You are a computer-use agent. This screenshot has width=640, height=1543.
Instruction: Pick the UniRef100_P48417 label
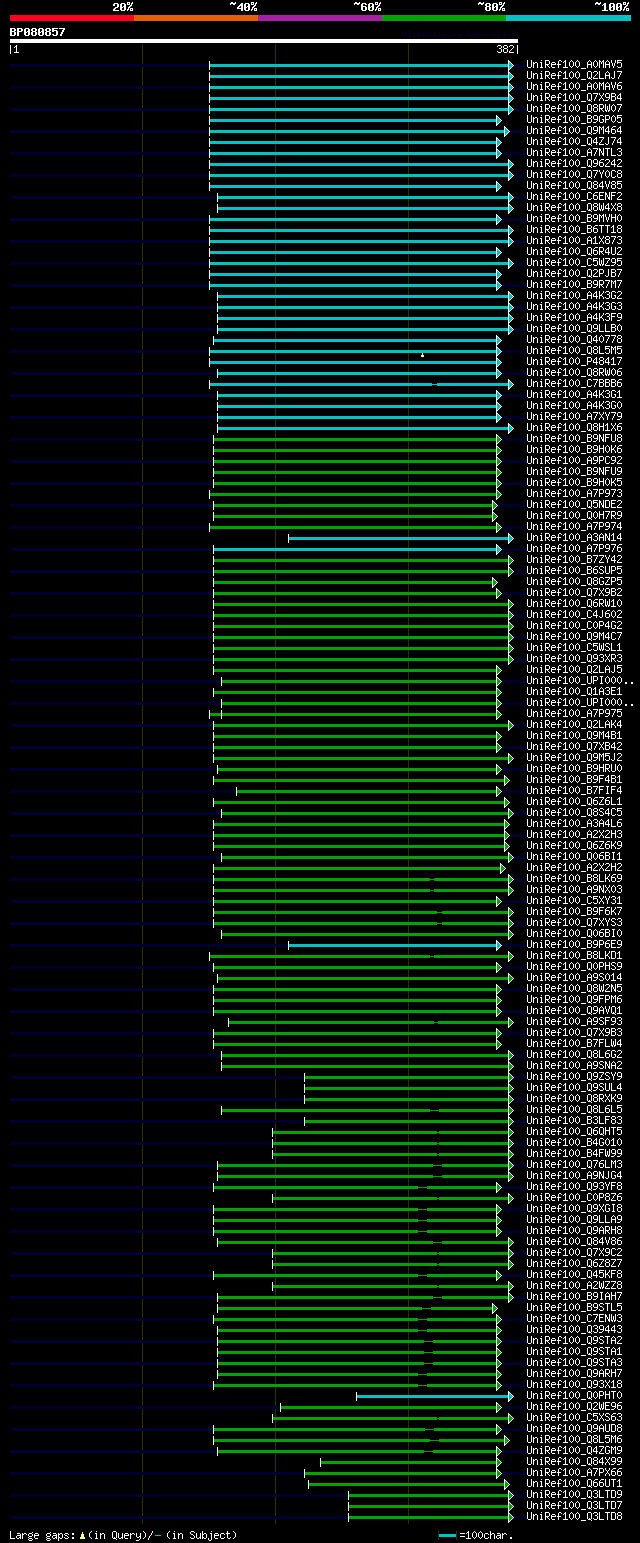tap(574, 361)
